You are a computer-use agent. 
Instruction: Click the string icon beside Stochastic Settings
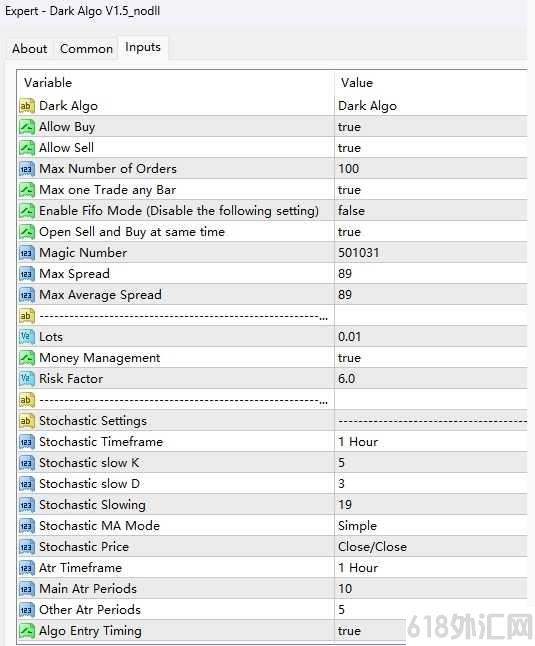point(26,421)
